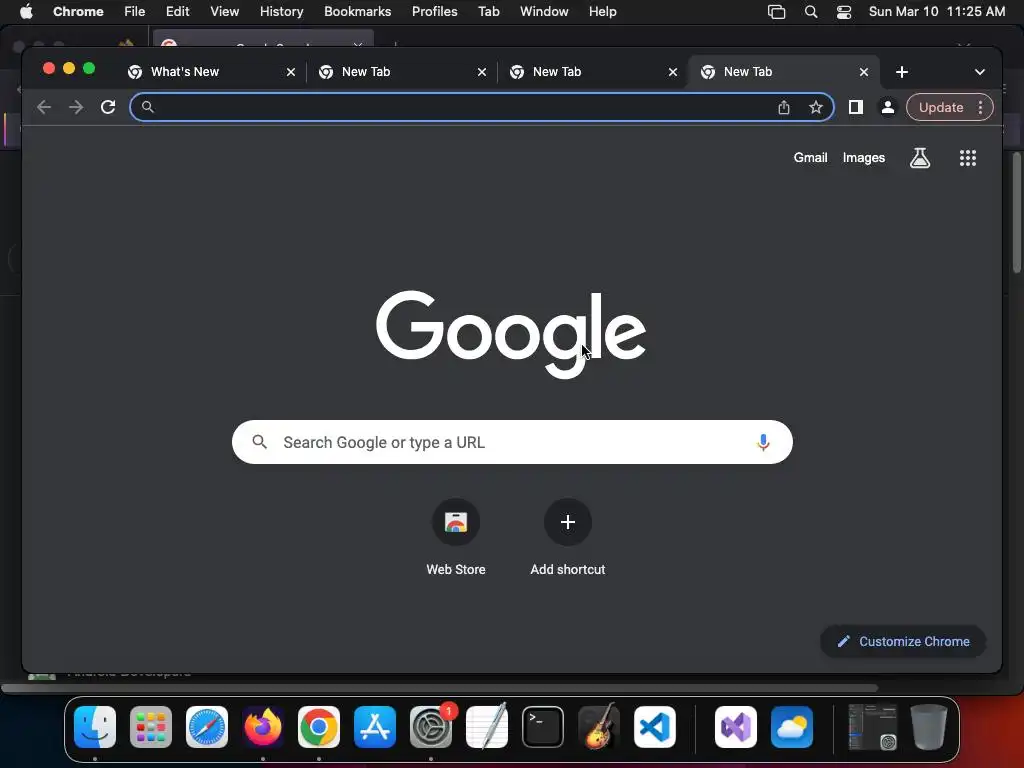Open Search Labs flask icon
Screen dimensions: 1024x768
[x=920, y=157]
